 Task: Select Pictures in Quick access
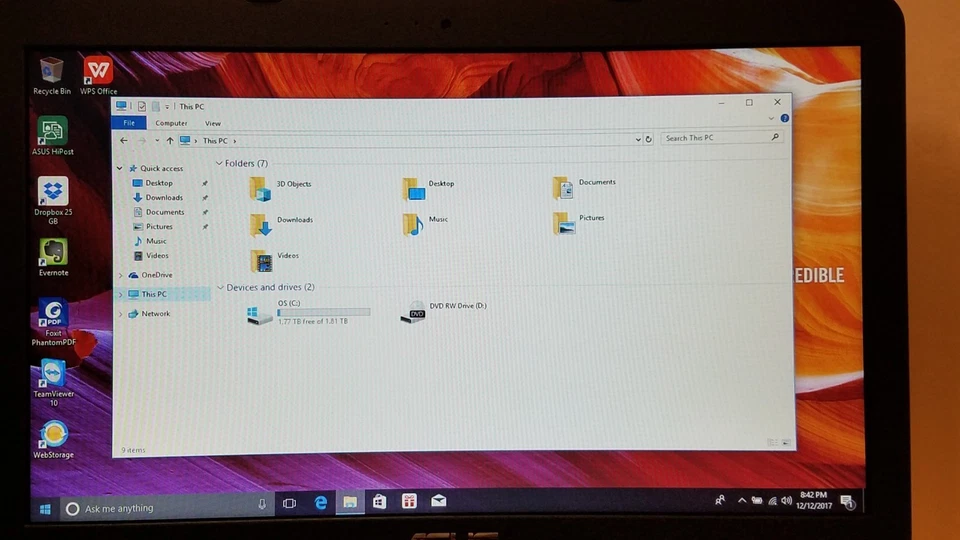(x=159, y=227)
